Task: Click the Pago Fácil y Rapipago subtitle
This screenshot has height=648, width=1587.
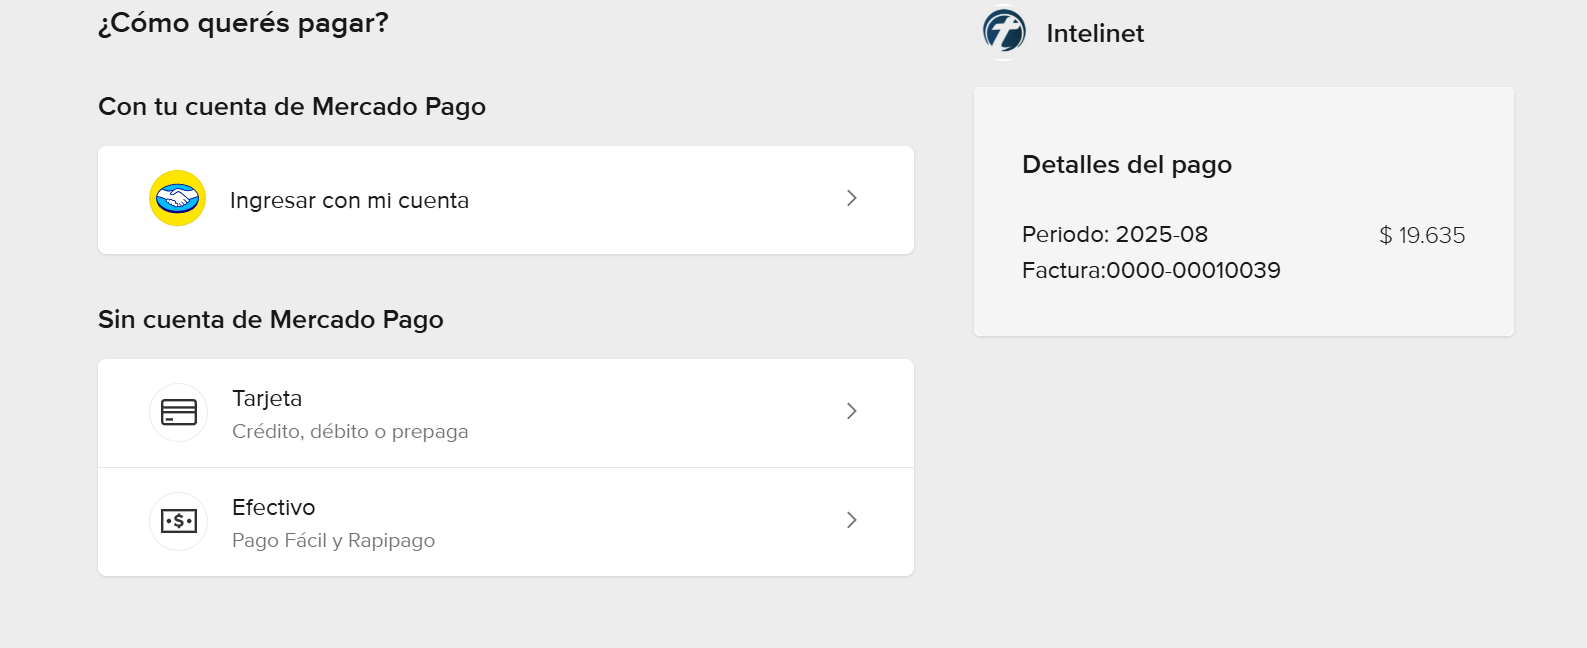Action: [x=333, y=541]
